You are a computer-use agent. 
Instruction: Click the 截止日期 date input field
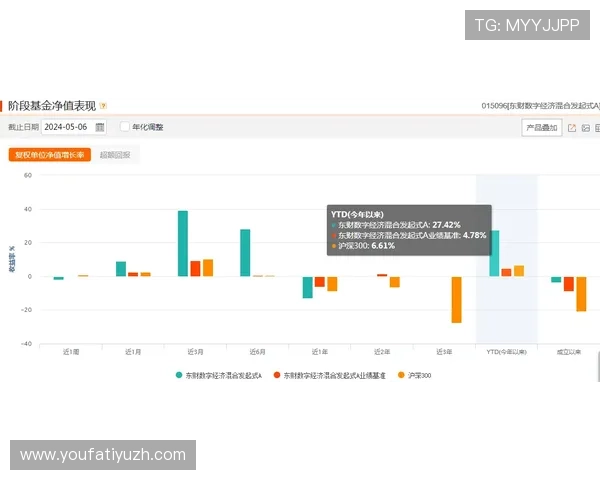pos(73,127)
